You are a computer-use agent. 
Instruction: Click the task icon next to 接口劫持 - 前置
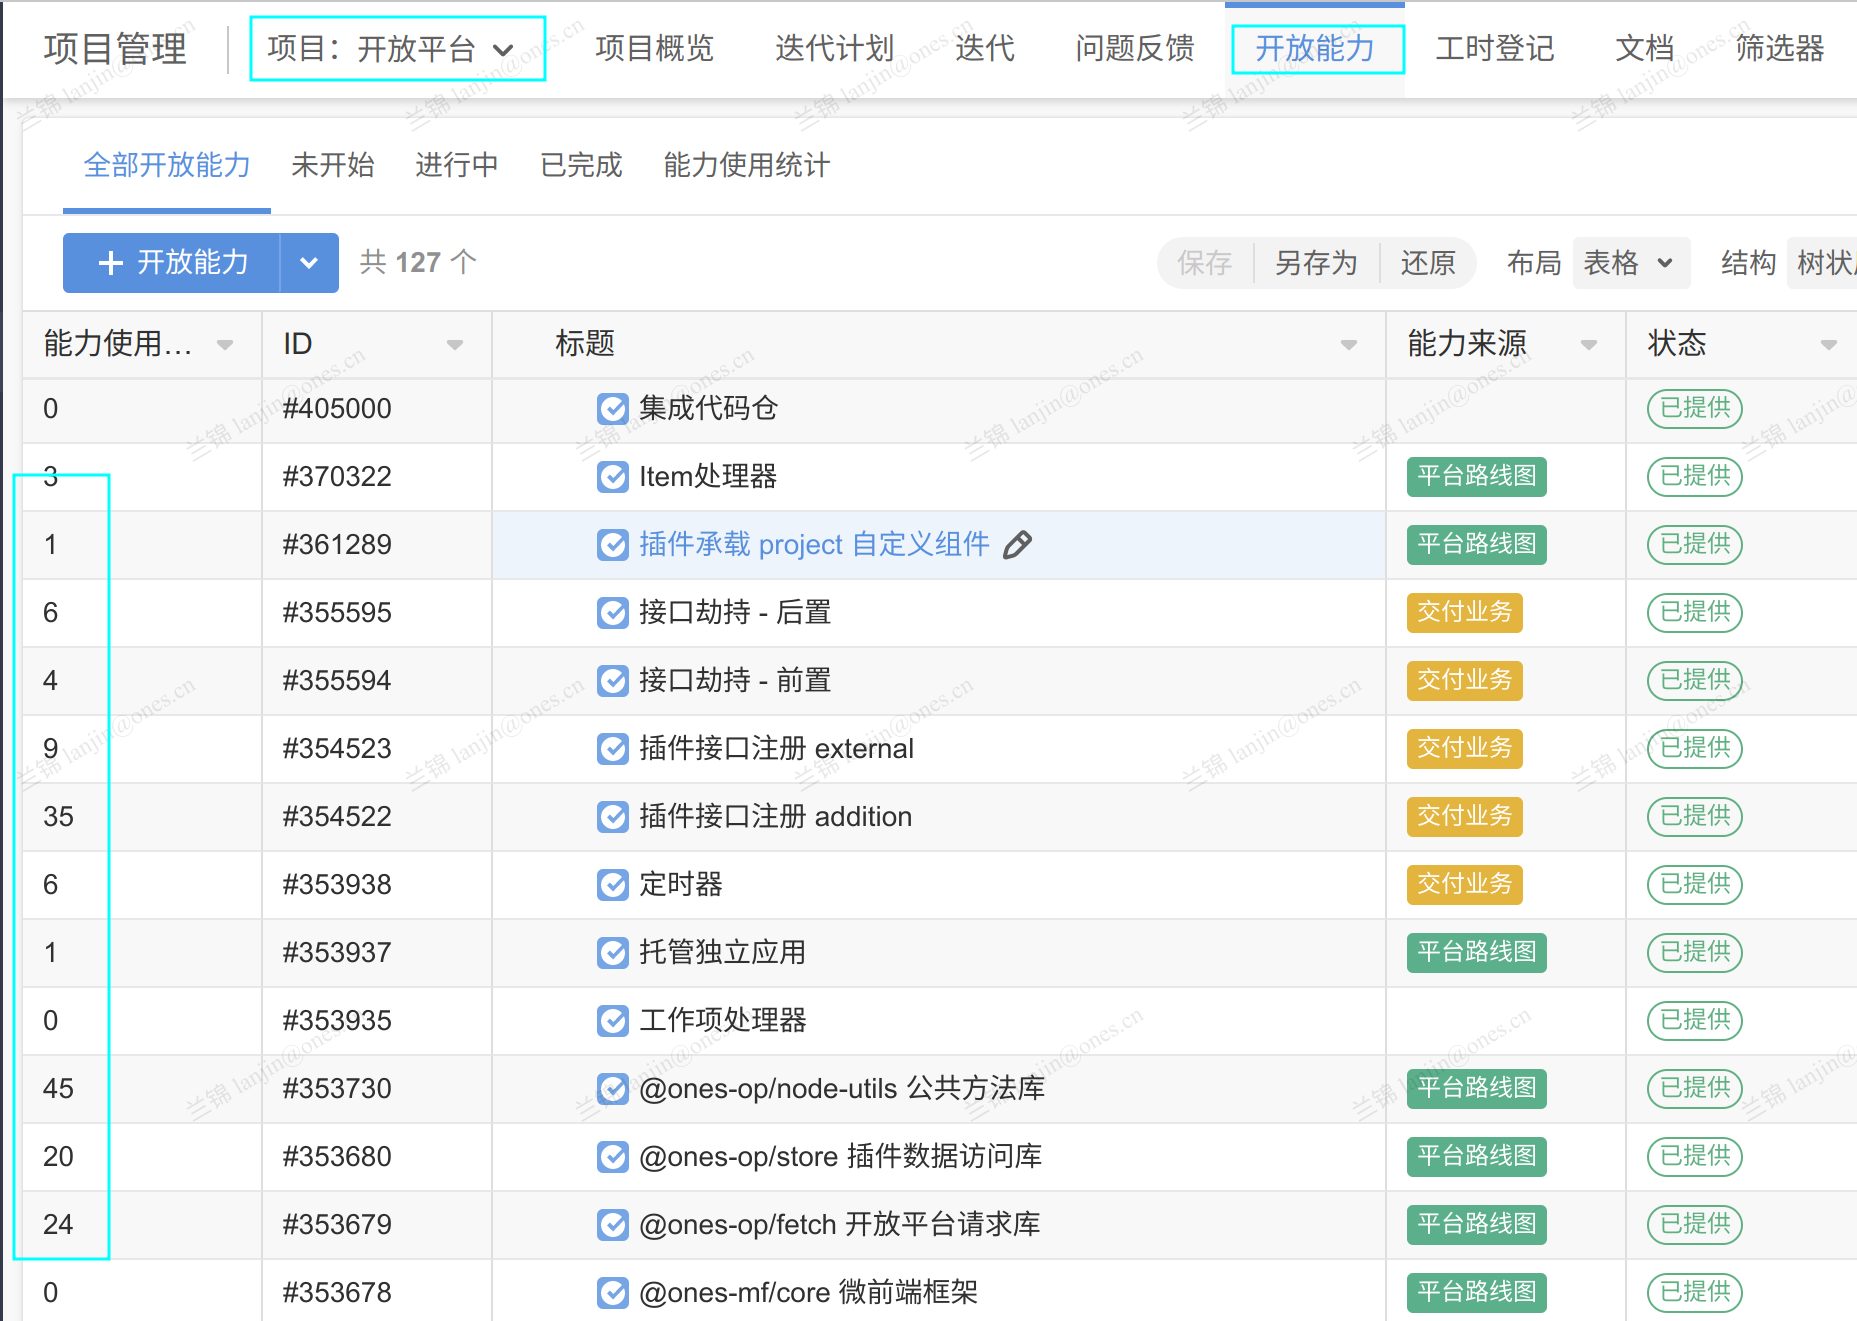(x=612, y=681)
